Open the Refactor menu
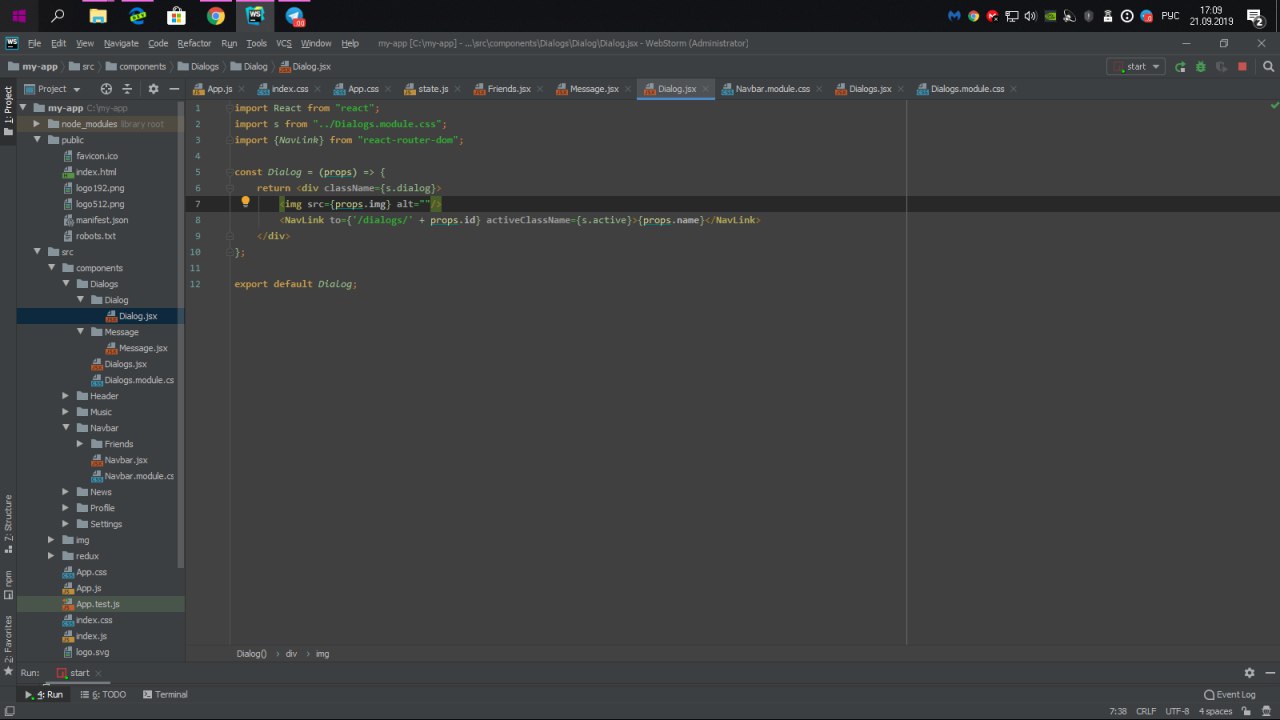The image size is (1280, 720). point(194,43)
